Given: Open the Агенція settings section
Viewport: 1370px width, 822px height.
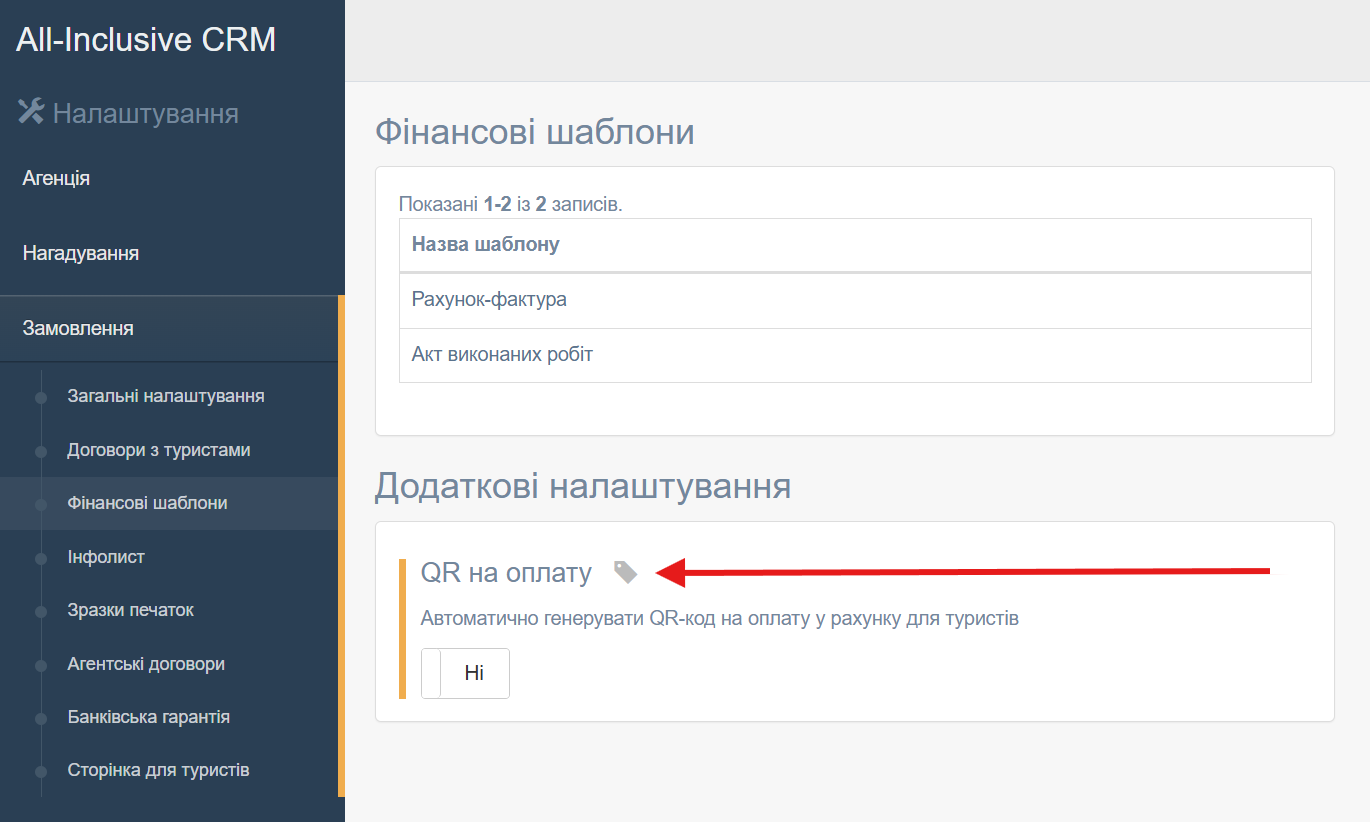Looking at the screenshot, I should pyautogui.click(x=56, y=178).
